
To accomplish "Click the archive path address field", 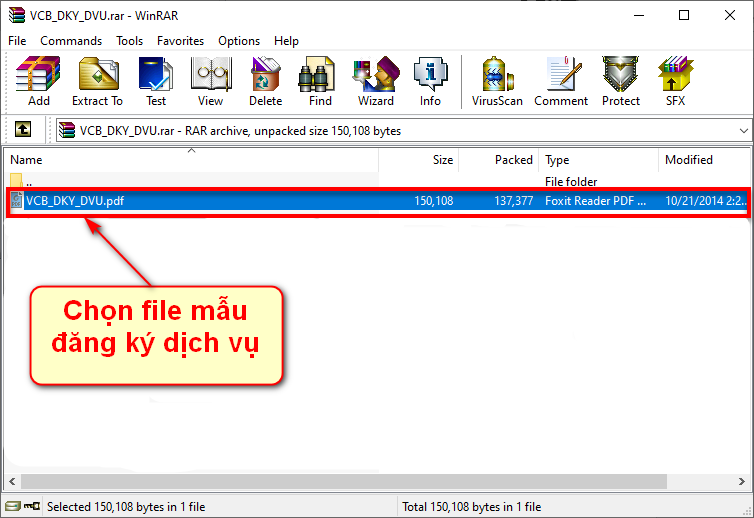I will (x=404, y=131).
